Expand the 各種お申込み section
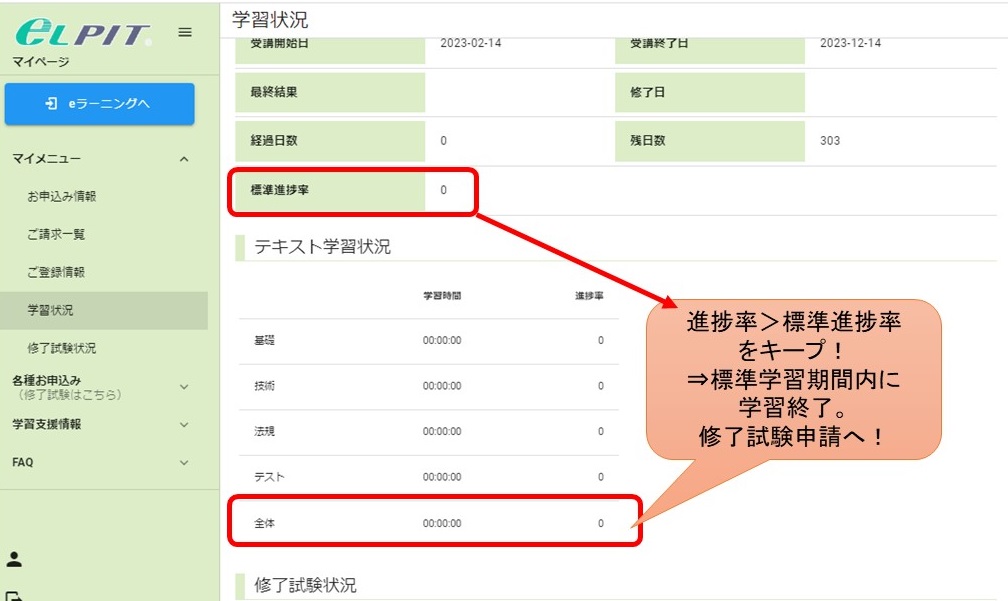 (x=183, y=386)
